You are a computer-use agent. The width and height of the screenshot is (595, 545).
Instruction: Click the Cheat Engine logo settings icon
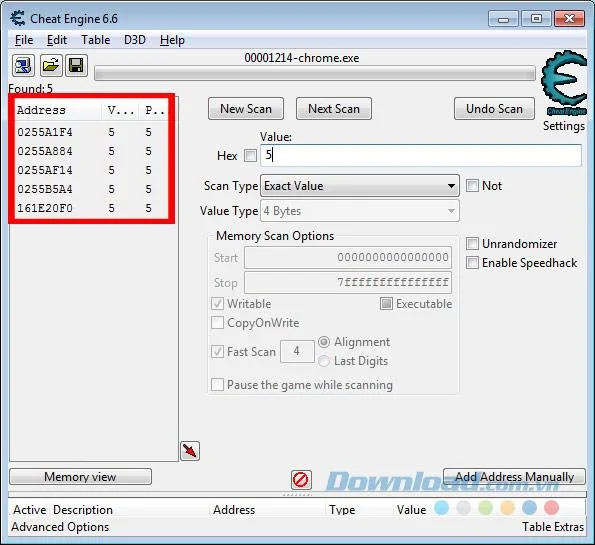(564, 83)
